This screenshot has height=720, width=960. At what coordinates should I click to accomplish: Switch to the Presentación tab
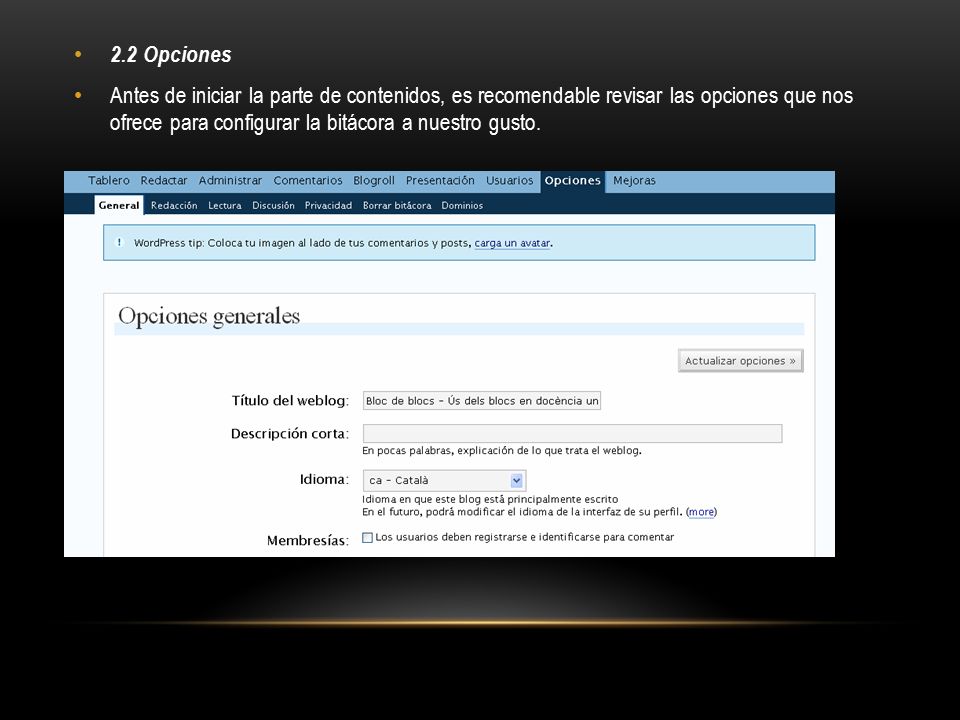[440, 181]
